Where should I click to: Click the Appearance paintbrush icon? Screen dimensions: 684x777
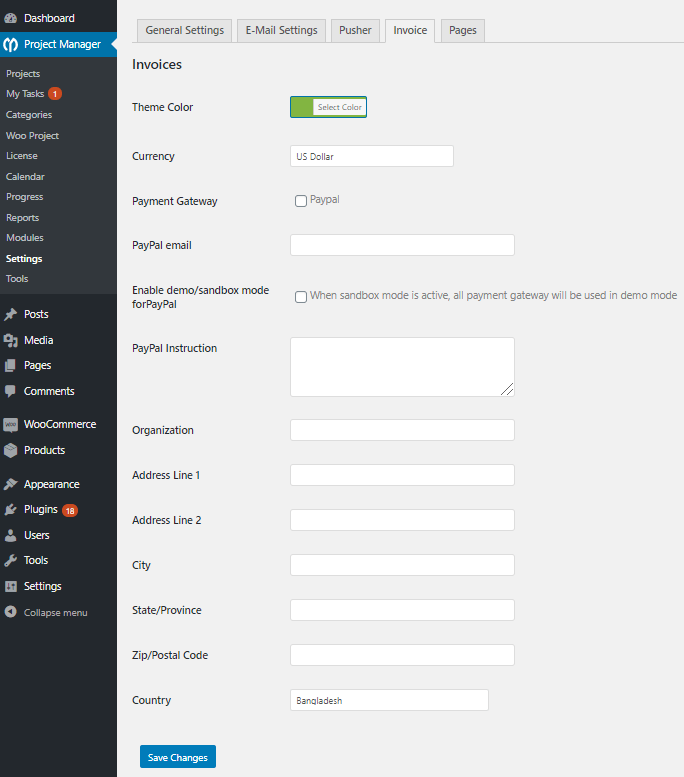tap(10, 484)
